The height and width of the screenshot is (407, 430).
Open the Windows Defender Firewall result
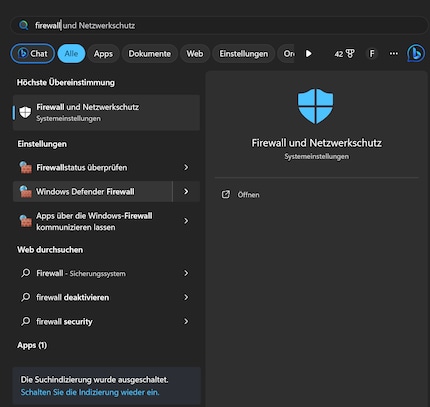(x=93, y=192)
